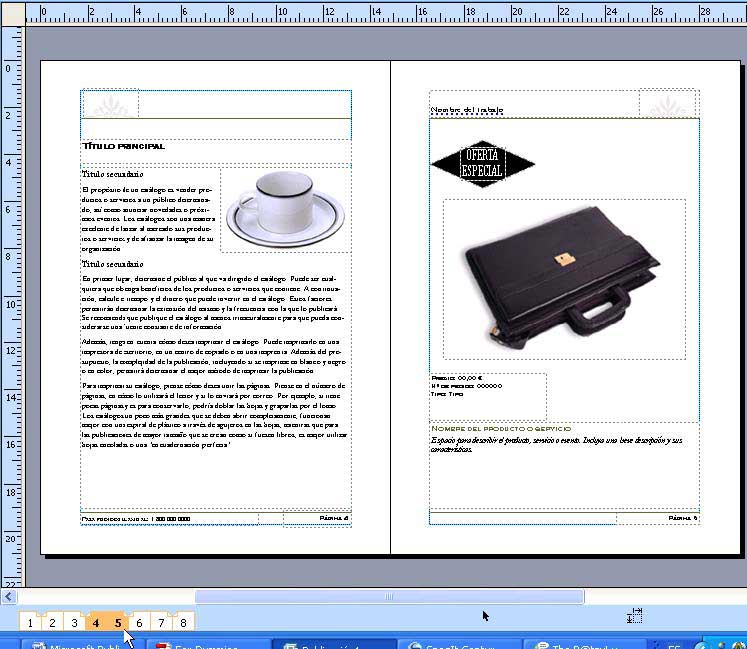Click the paragraph starting 'En primer lugar'

[212, 303]
